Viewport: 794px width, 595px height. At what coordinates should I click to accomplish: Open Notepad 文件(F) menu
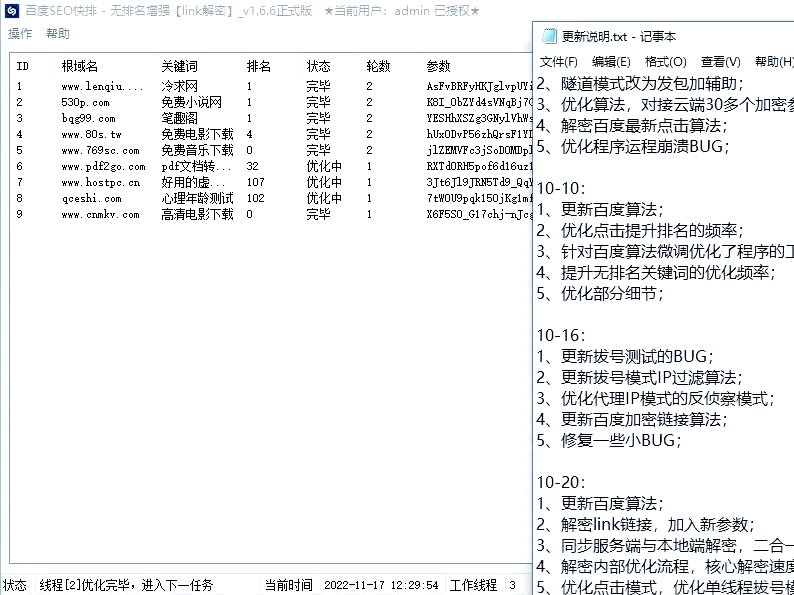pos(559,62)
